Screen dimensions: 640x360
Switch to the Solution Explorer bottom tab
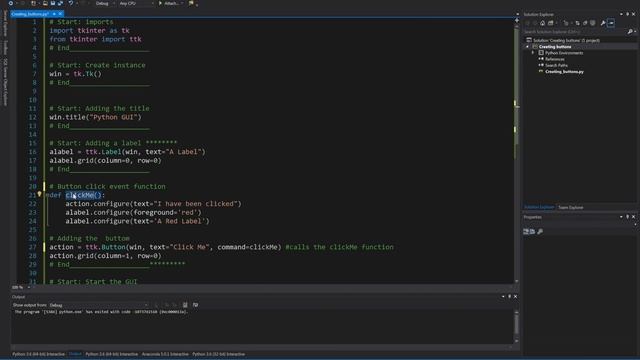pos(539,207)
